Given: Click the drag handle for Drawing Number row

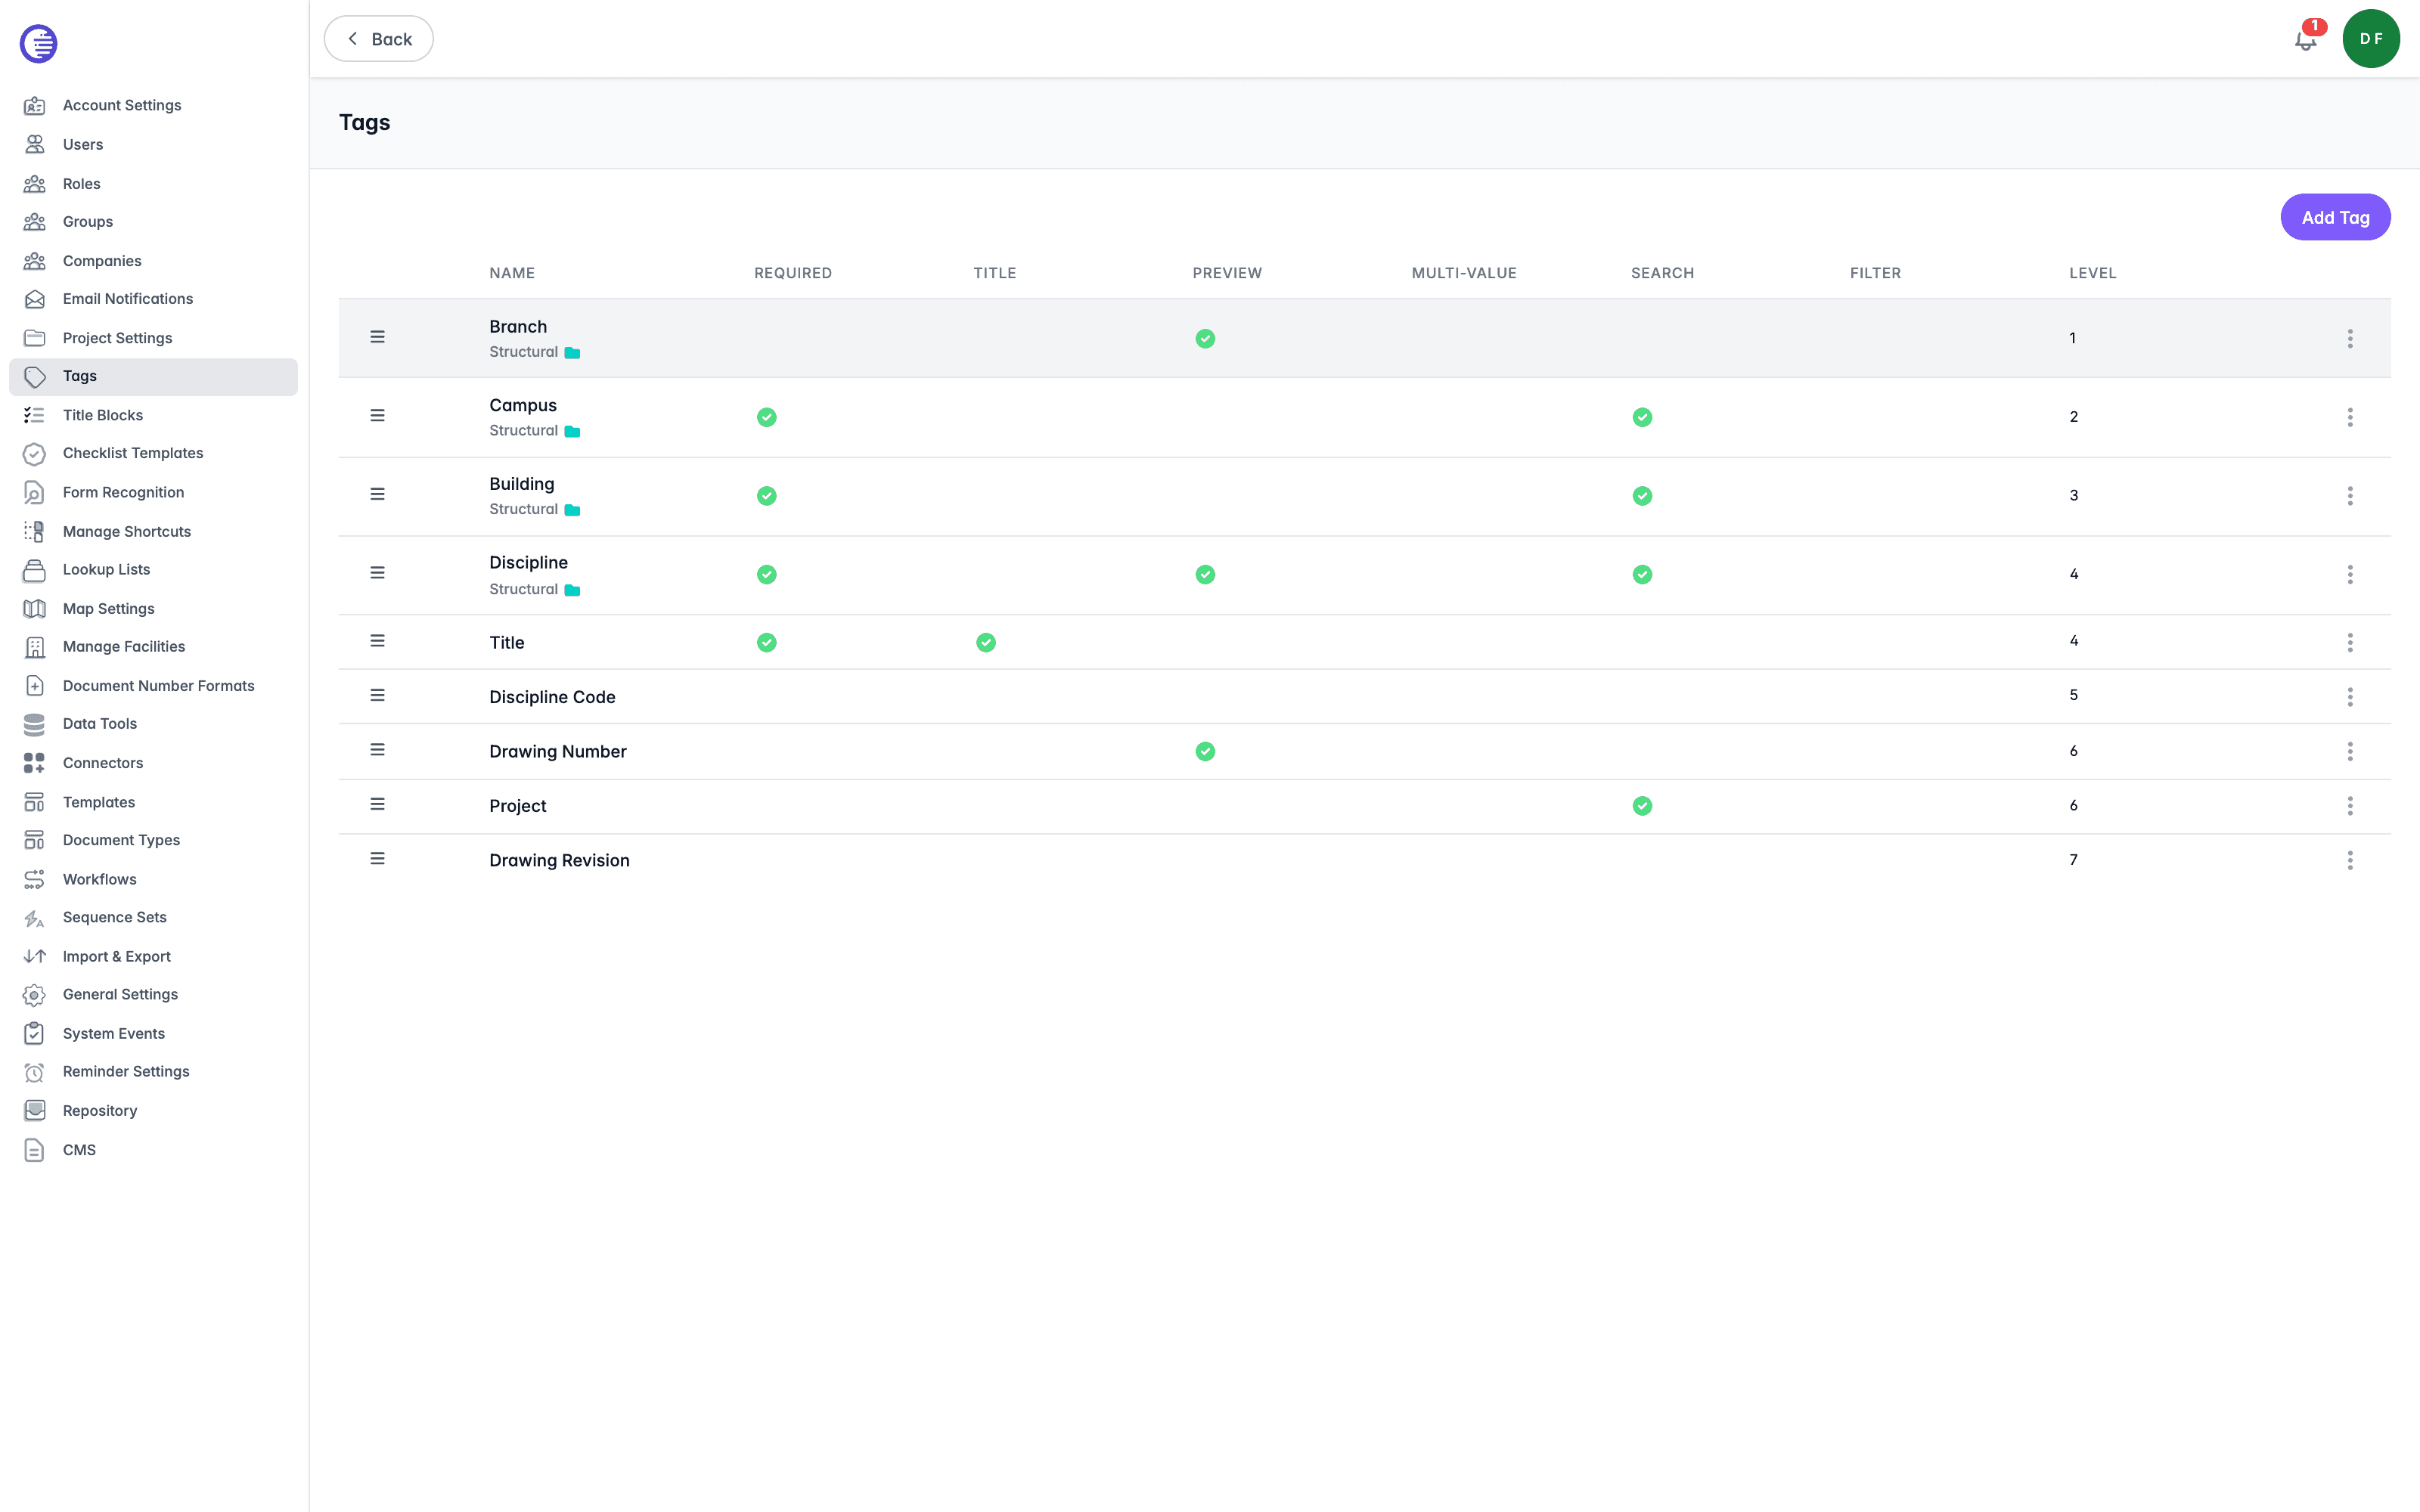Looking at the screenshot, I should pos(377,750).
